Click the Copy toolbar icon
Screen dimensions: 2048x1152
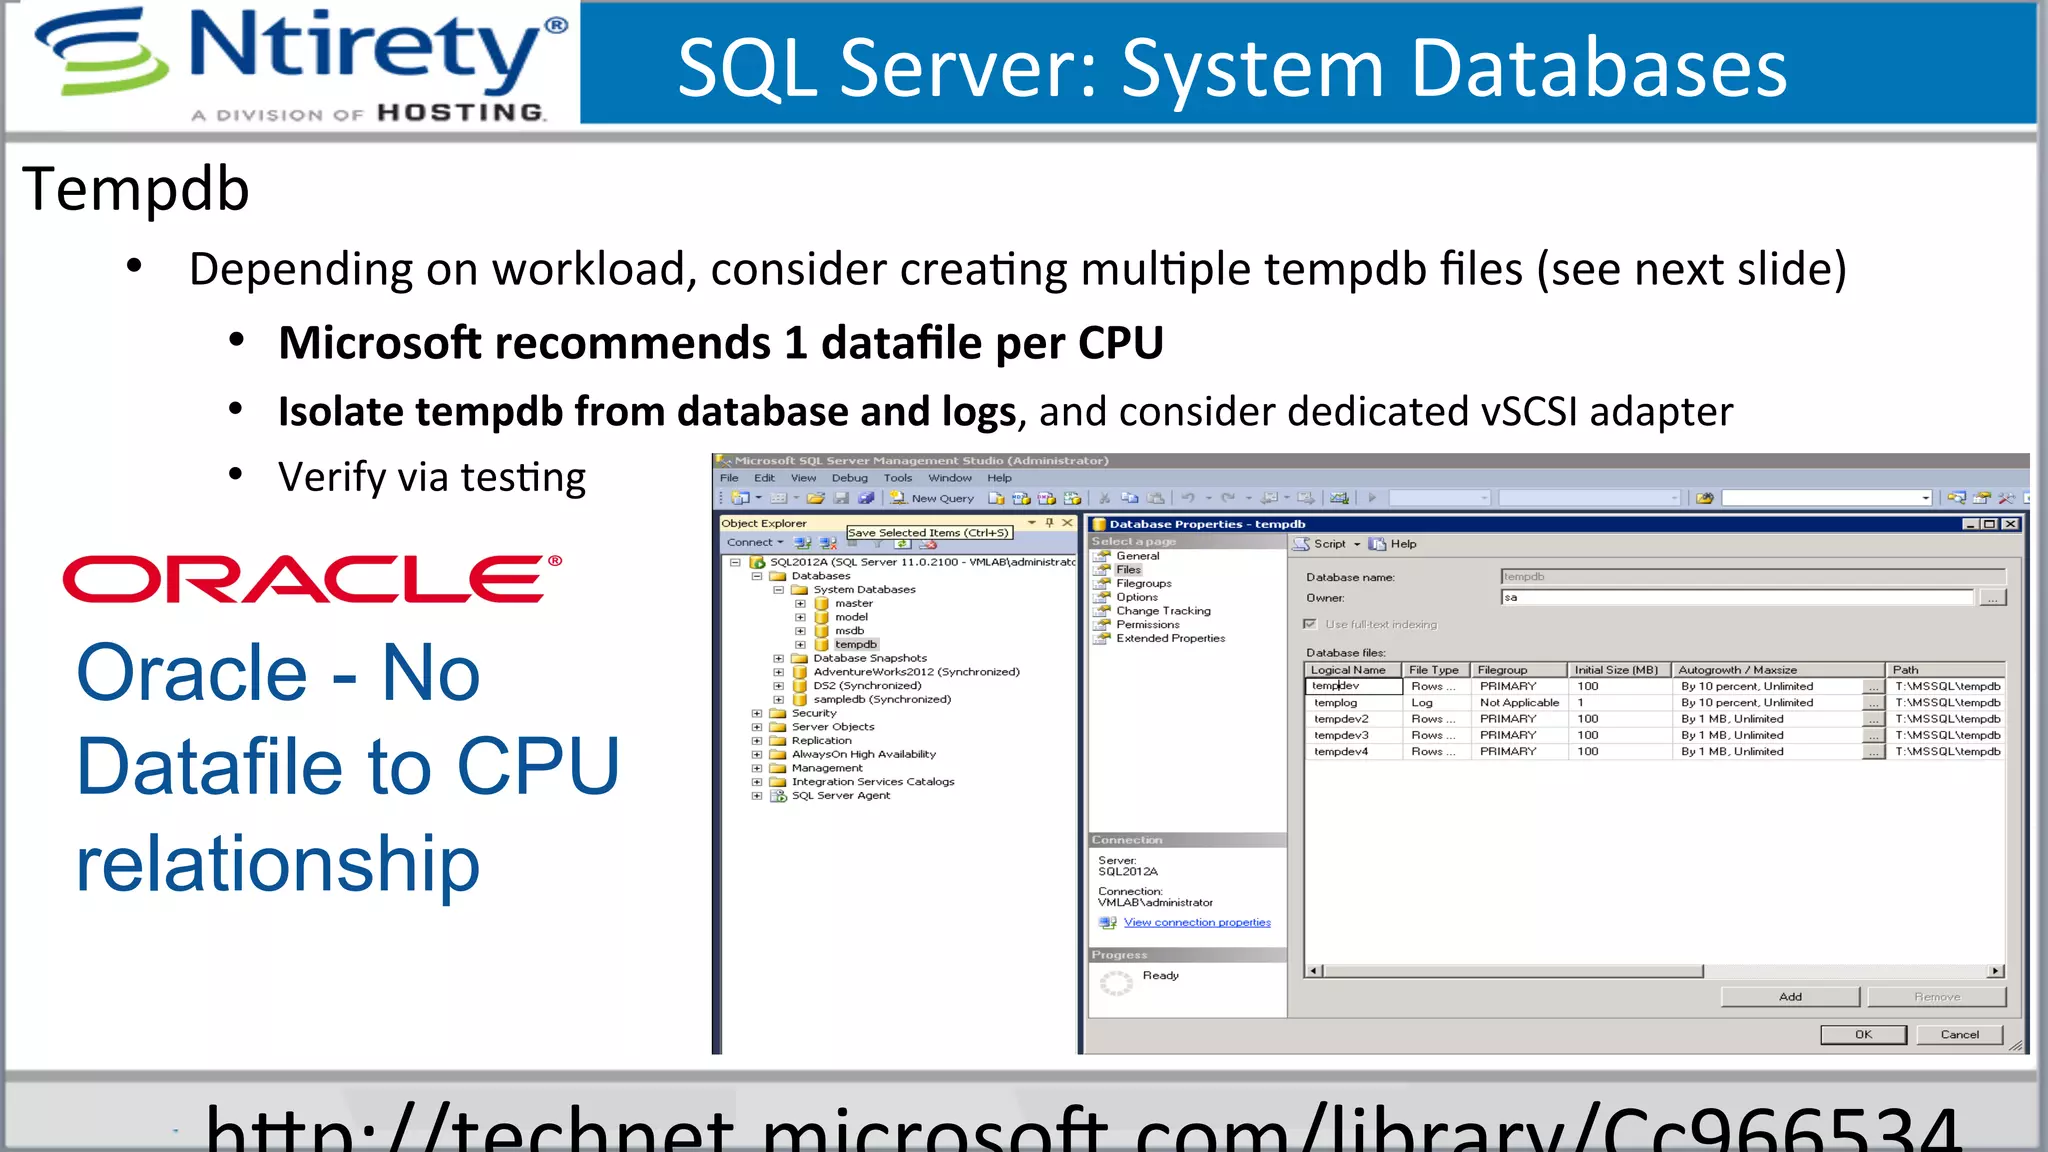[1130, 498]
